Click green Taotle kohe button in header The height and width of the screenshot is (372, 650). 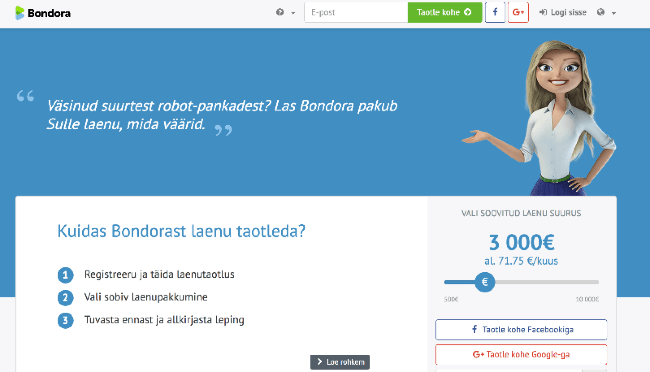click(445, 12)
